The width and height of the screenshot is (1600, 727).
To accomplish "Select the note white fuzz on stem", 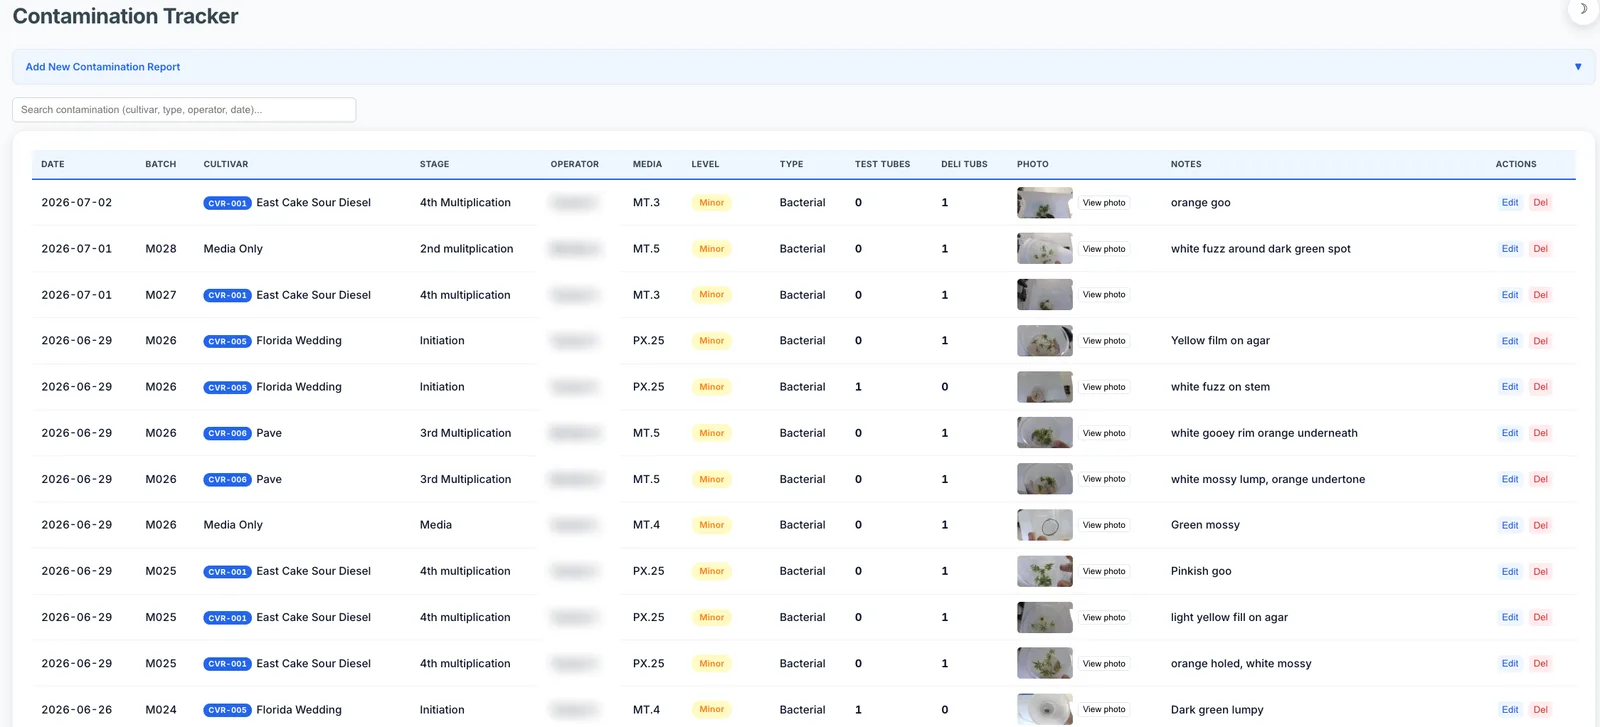I will (1220, 387).
